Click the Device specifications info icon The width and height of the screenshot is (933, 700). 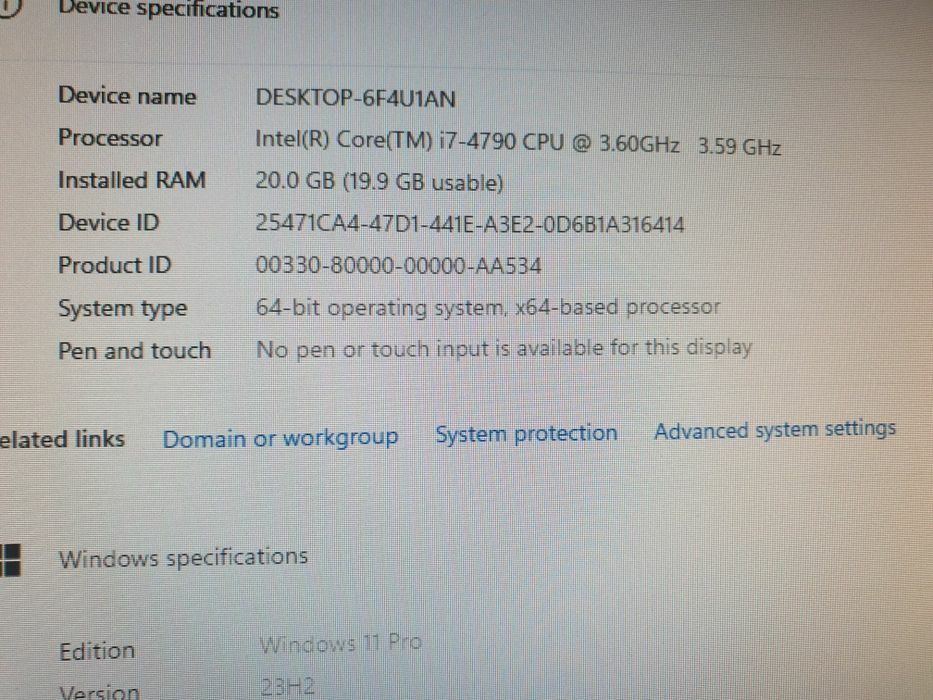[9, 7]
